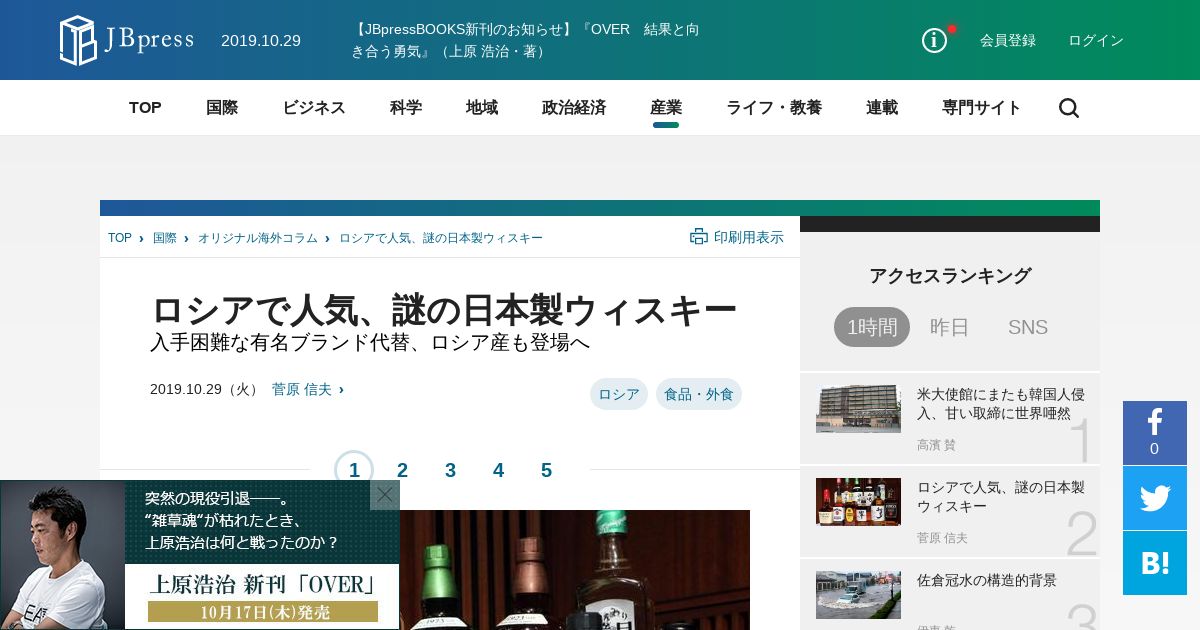
Task: Click the JBpress logo
Action: 126,40
